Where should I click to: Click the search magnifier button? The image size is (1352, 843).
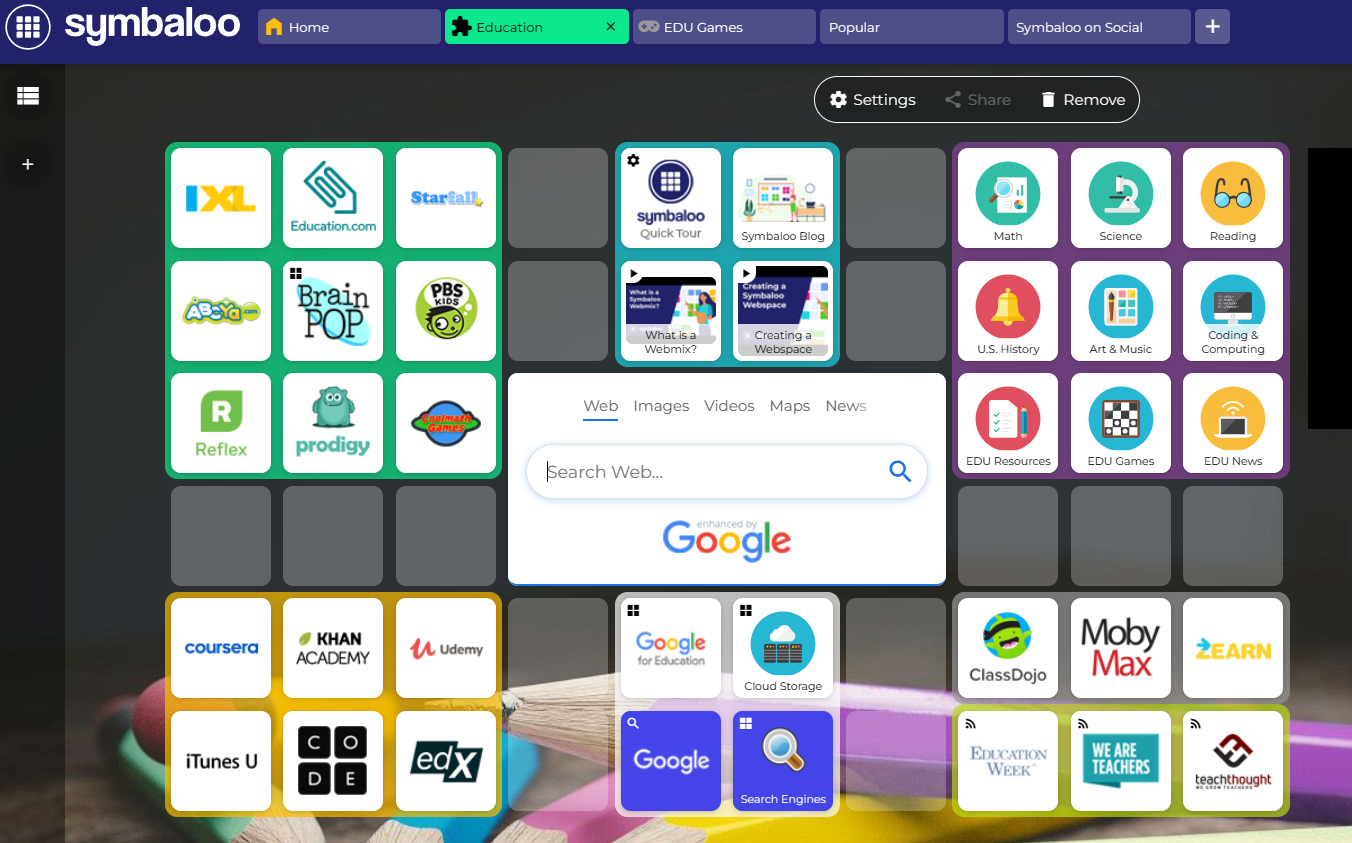point(900,472)
